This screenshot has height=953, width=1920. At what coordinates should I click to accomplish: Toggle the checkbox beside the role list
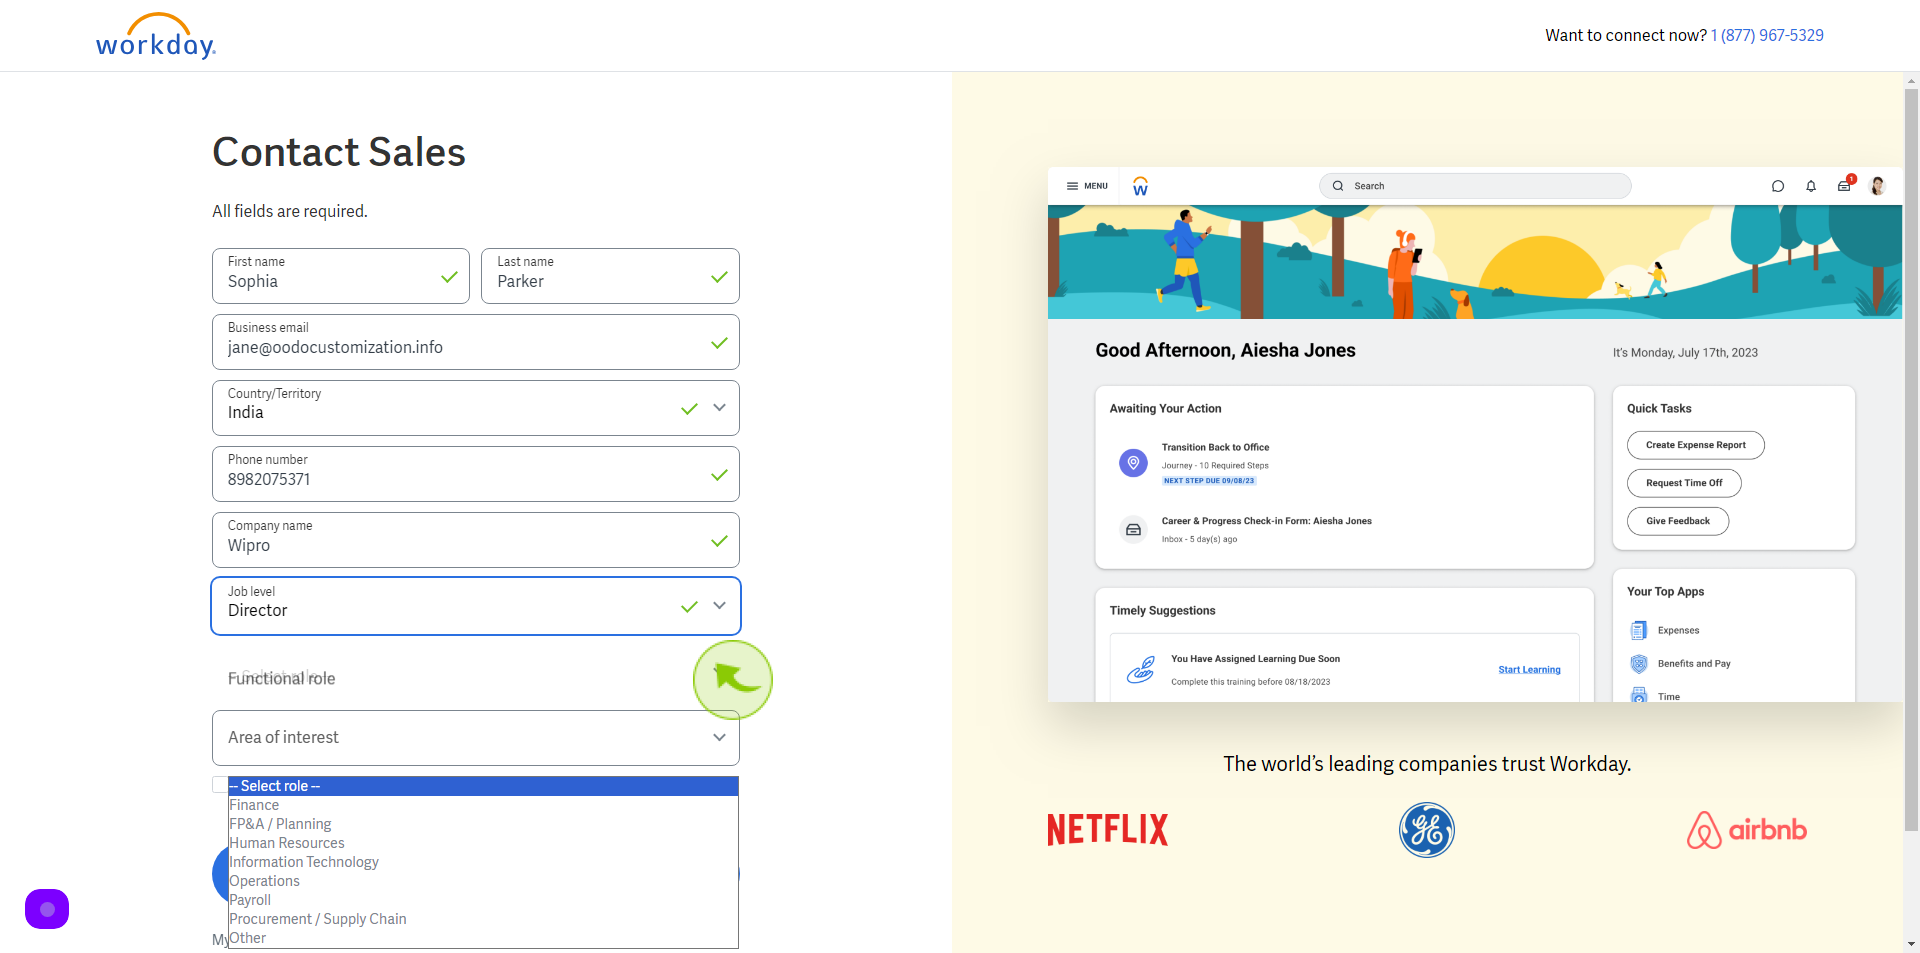pyautogui.click(x=220, y=785)
